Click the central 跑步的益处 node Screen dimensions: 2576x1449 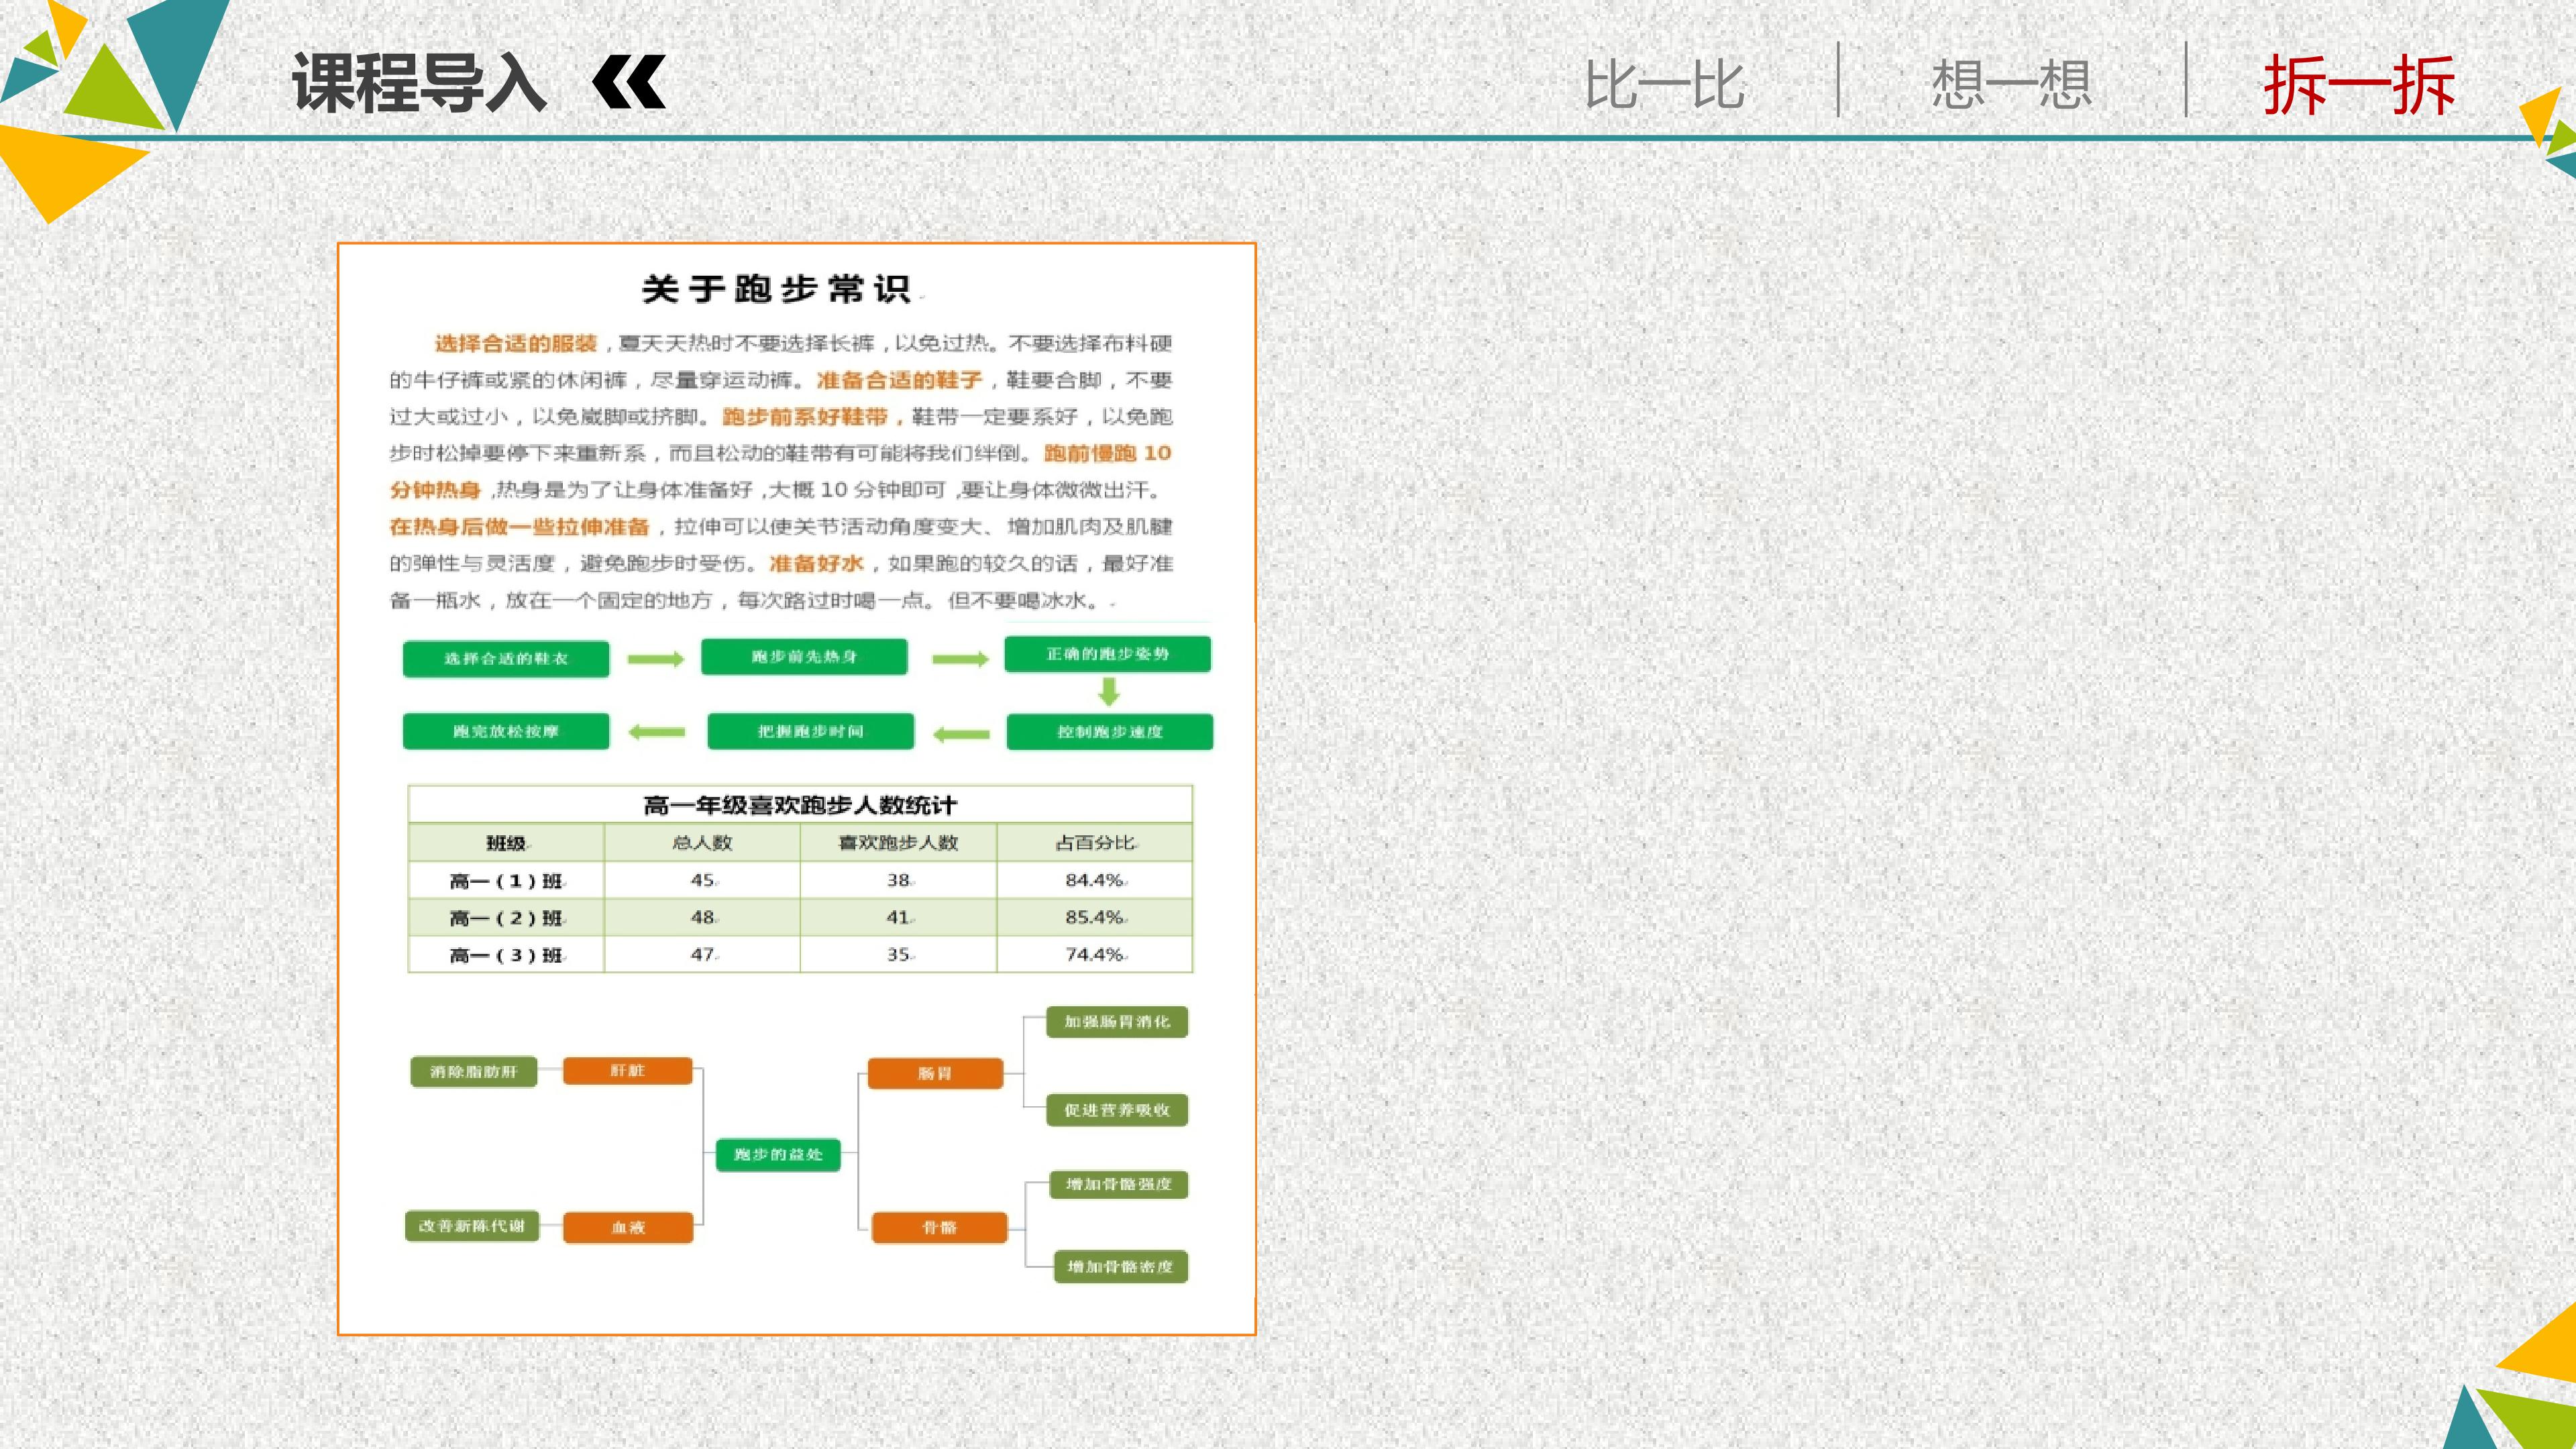point(778,1155)
